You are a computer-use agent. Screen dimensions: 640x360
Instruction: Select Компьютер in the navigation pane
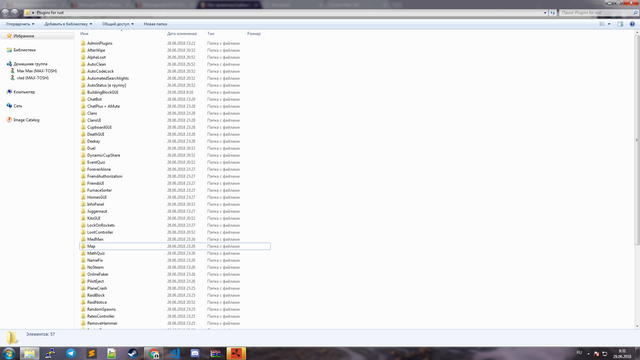[x=24, y=92]
